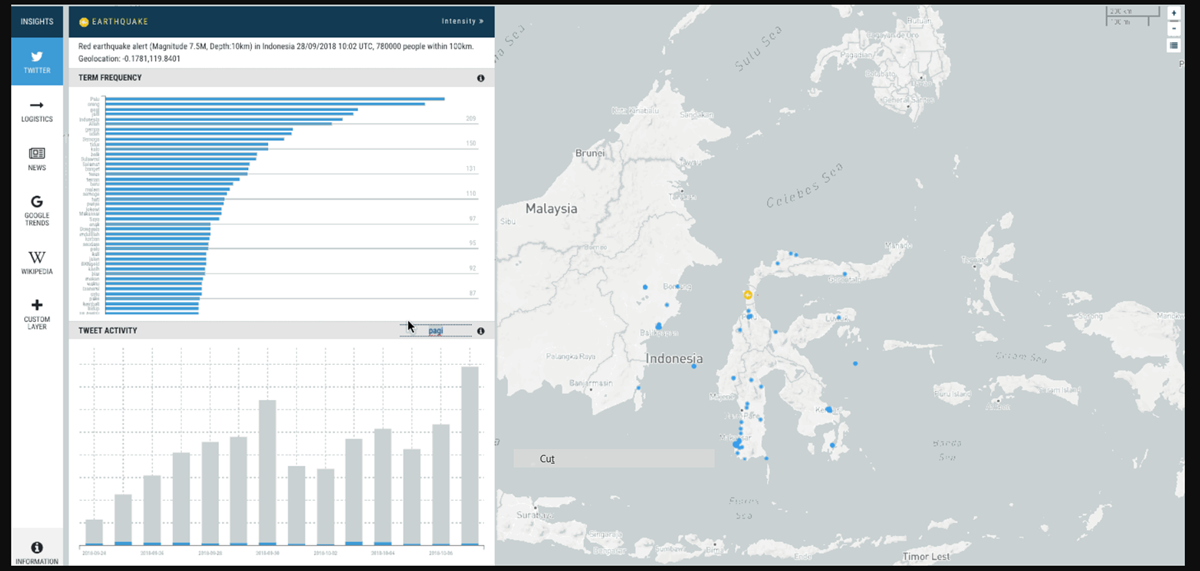Click the tallest bar in Tweet Activity
This screenshot has width=1200, height=571.
pyautogui.click(x=469, y=455)
